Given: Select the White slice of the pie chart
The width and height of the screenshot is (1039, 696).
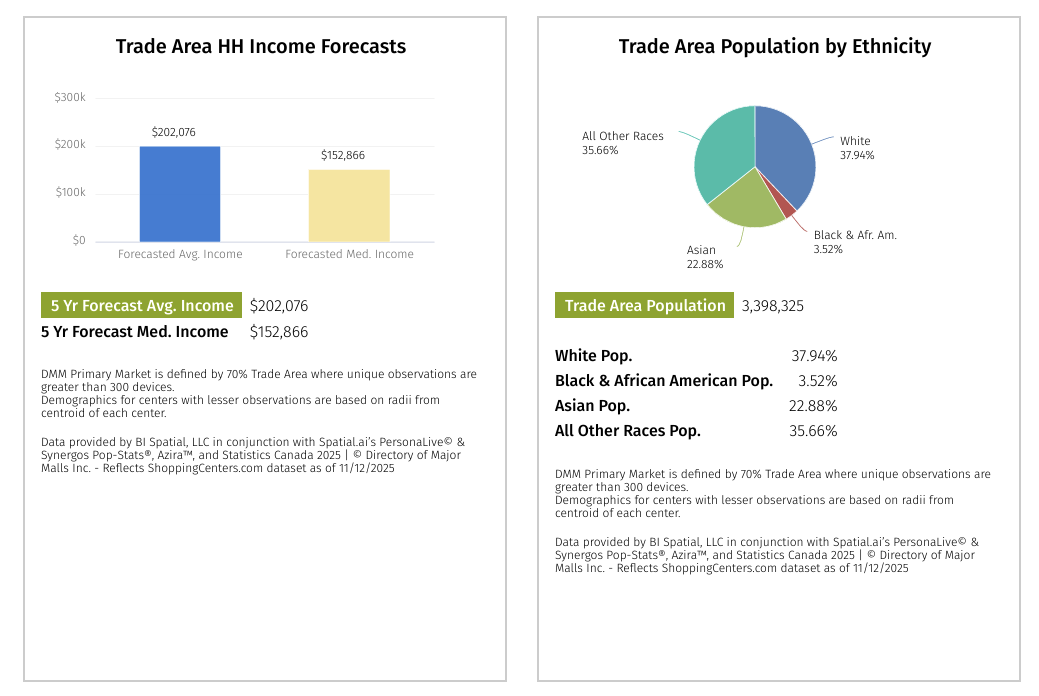Looking at the screenshot, I should click(785, 160).
